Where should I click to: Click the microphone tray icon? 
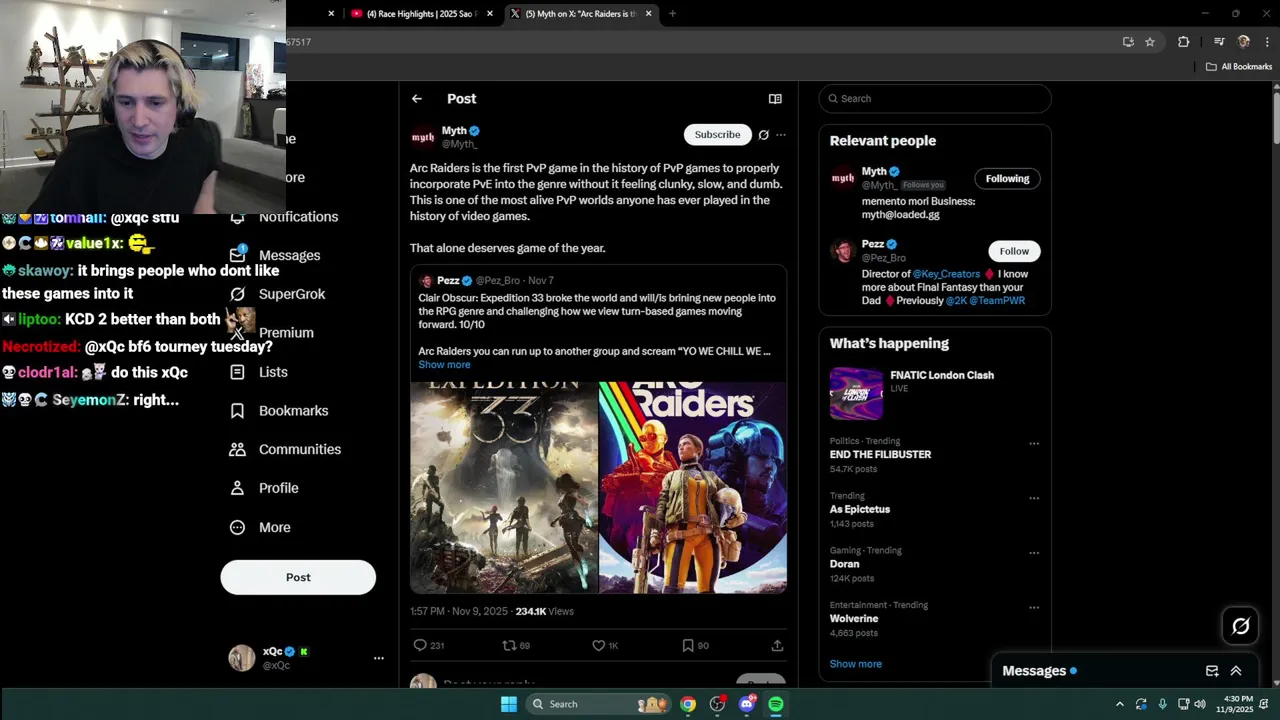click(x=1163, y=704)
